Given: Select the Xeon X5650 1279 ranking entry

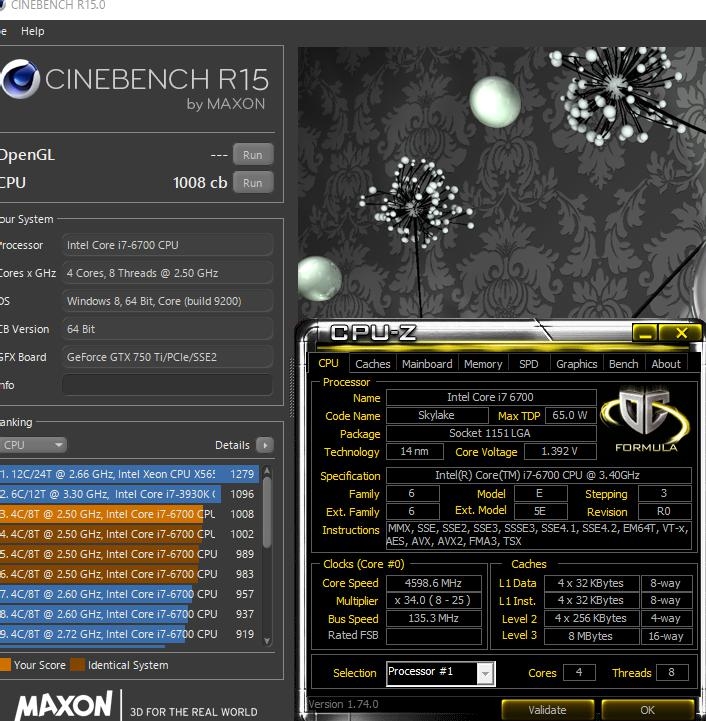Looking at the screenshot, I should click(130, 474).
